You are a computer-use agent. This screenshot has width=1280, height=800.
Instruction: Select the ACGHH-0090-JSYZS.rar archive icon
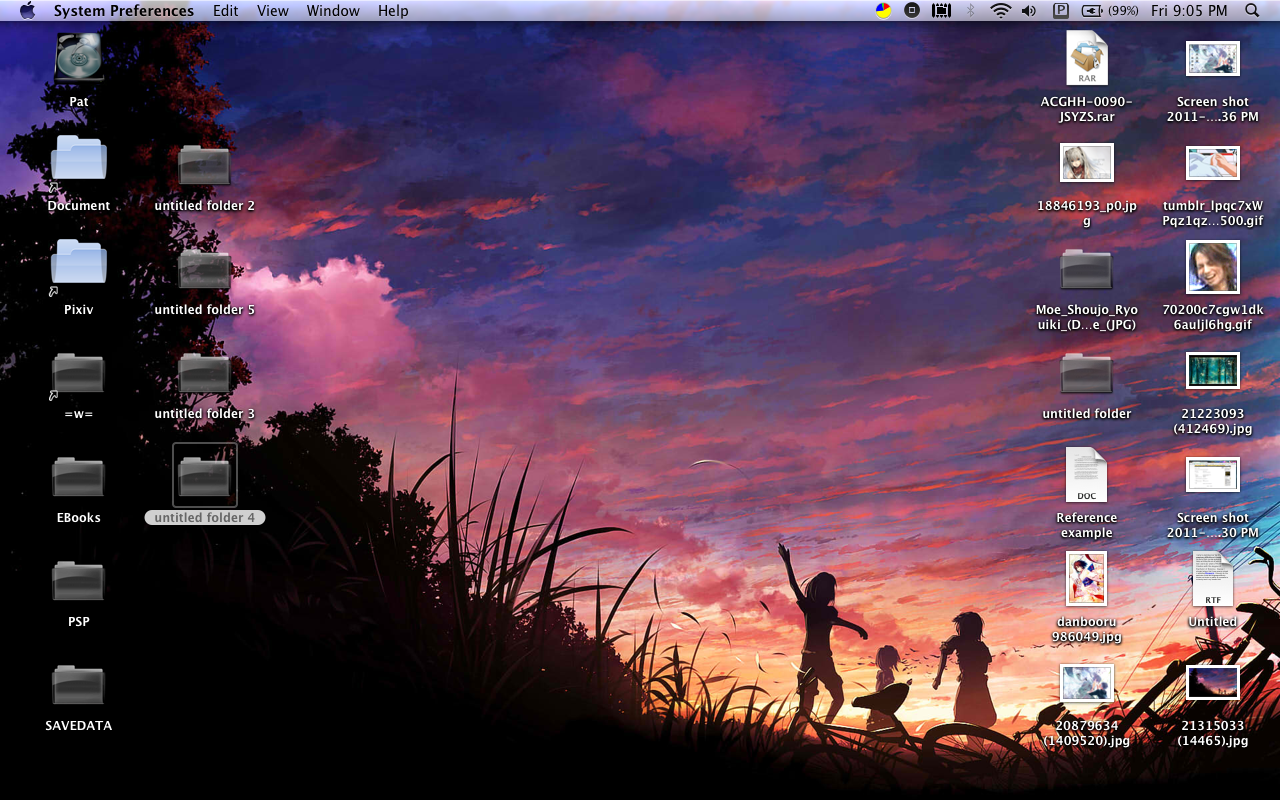click(x=1087, y=58)
